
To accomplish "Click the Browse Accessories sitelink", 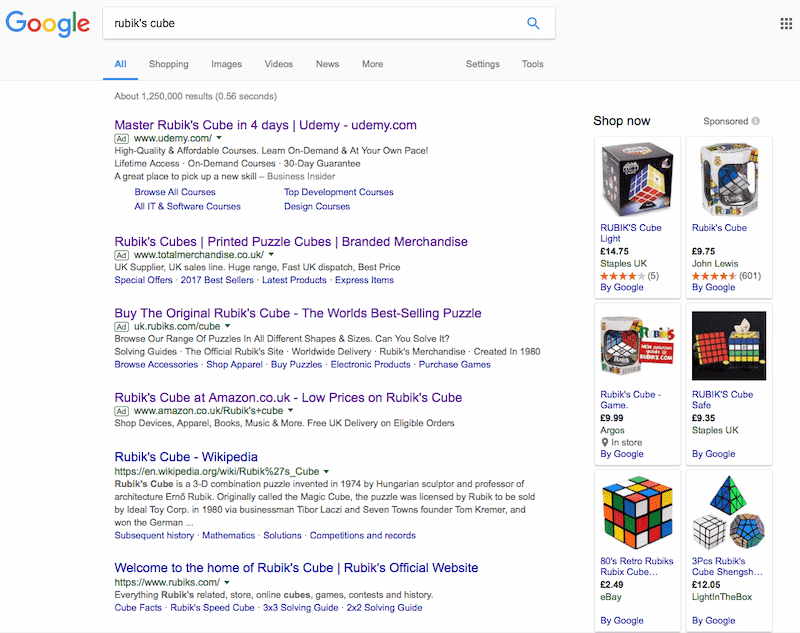I will click(156, 364).
